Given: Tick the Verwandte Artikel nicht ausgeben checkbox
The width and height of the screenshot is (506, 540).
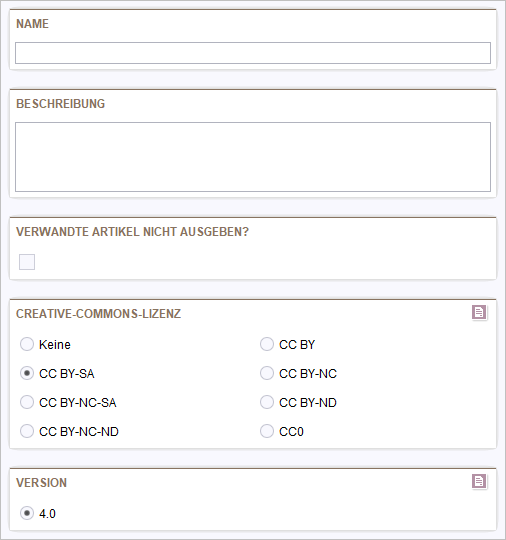Looking at the screenshot, I should click(x=27, y=262).
